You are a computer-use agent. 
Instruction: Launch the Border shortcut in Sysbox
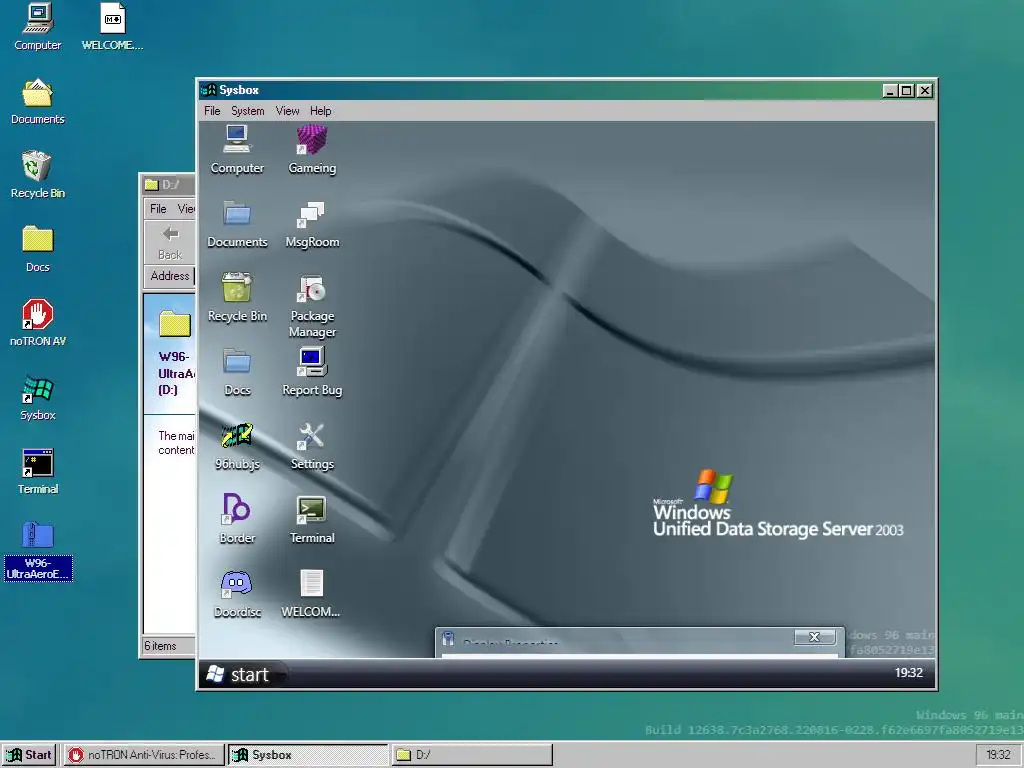click(x=237, y=520)
